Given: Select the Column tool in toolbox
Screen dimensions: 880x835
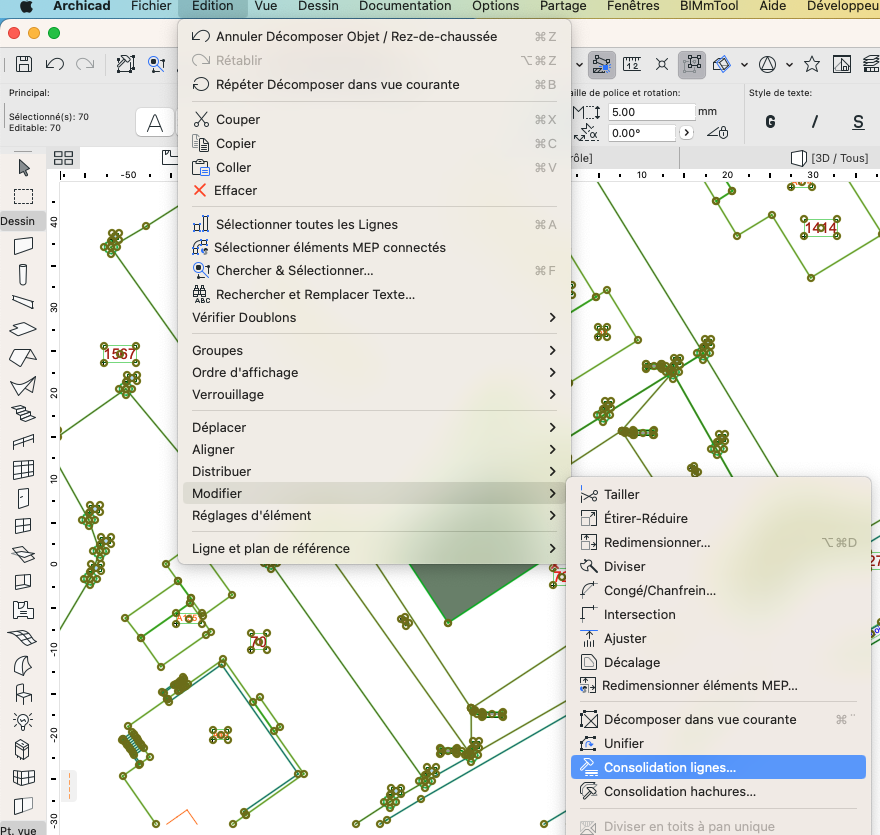Looking at the screenshot, I should 23,274.
